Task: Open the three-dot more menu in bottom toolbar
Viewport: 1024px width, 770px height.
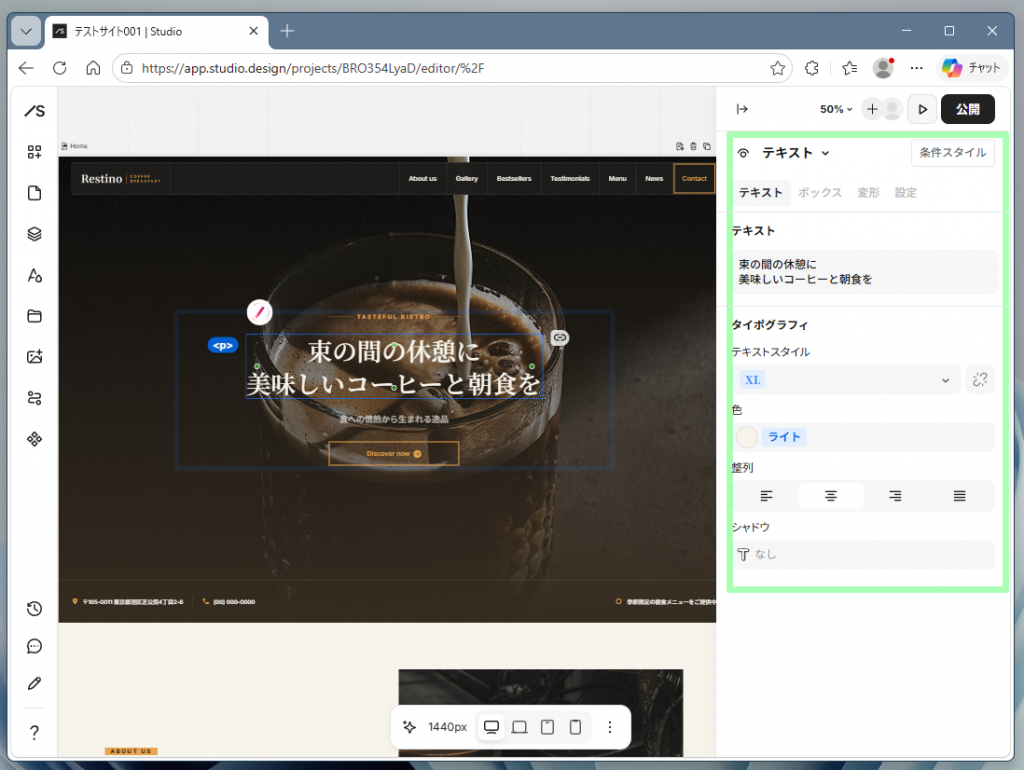Action: coord(609,727)
